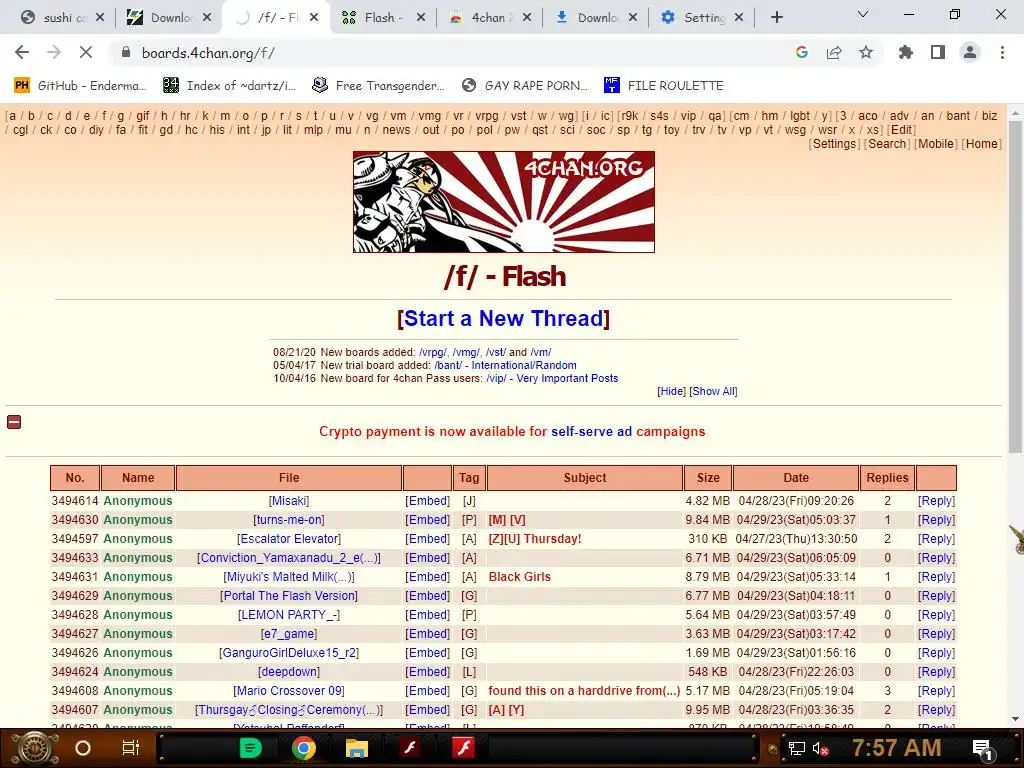Open File Explorer from taskbar
Image resolution: width=1024 pixels, height=768 pixels.
[357, 748]
